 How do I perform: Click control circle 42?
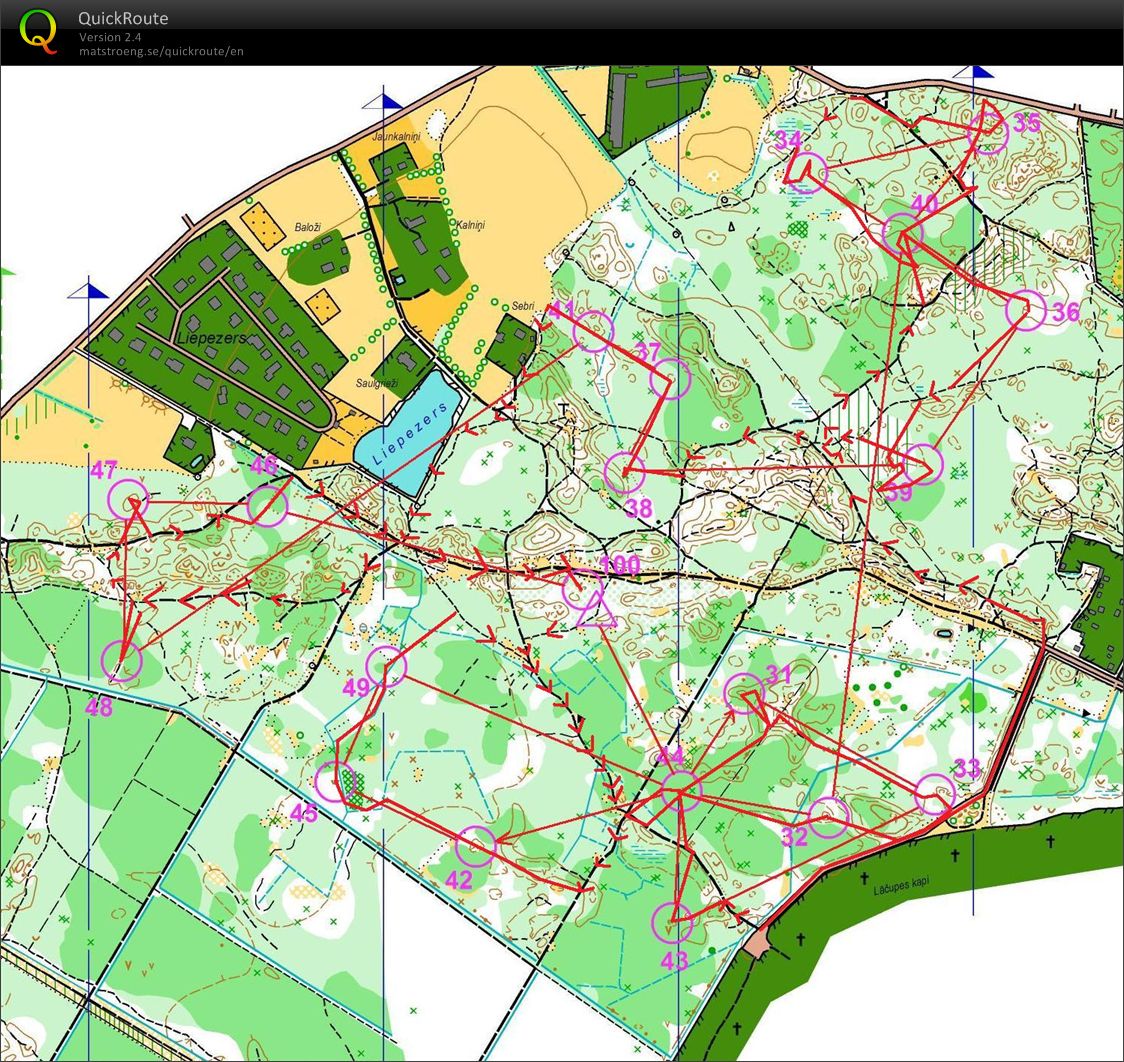pyautogui.click(x=476, y=846)
